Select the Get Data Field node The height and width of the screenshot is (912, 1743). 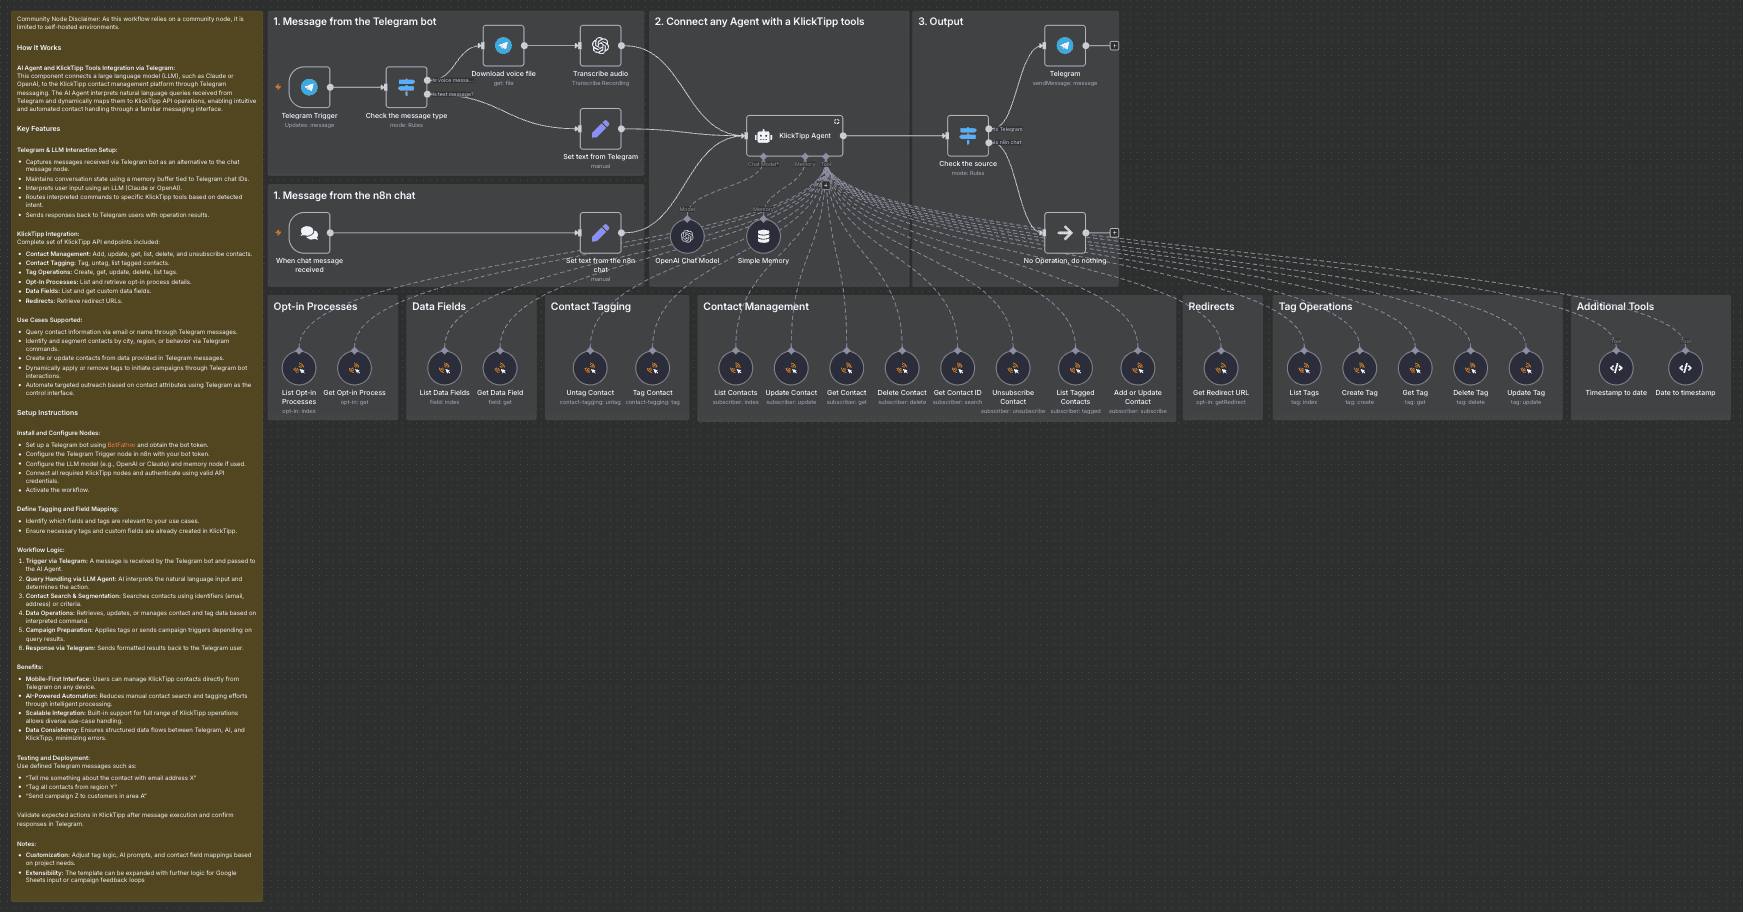[x=500, y=368]
